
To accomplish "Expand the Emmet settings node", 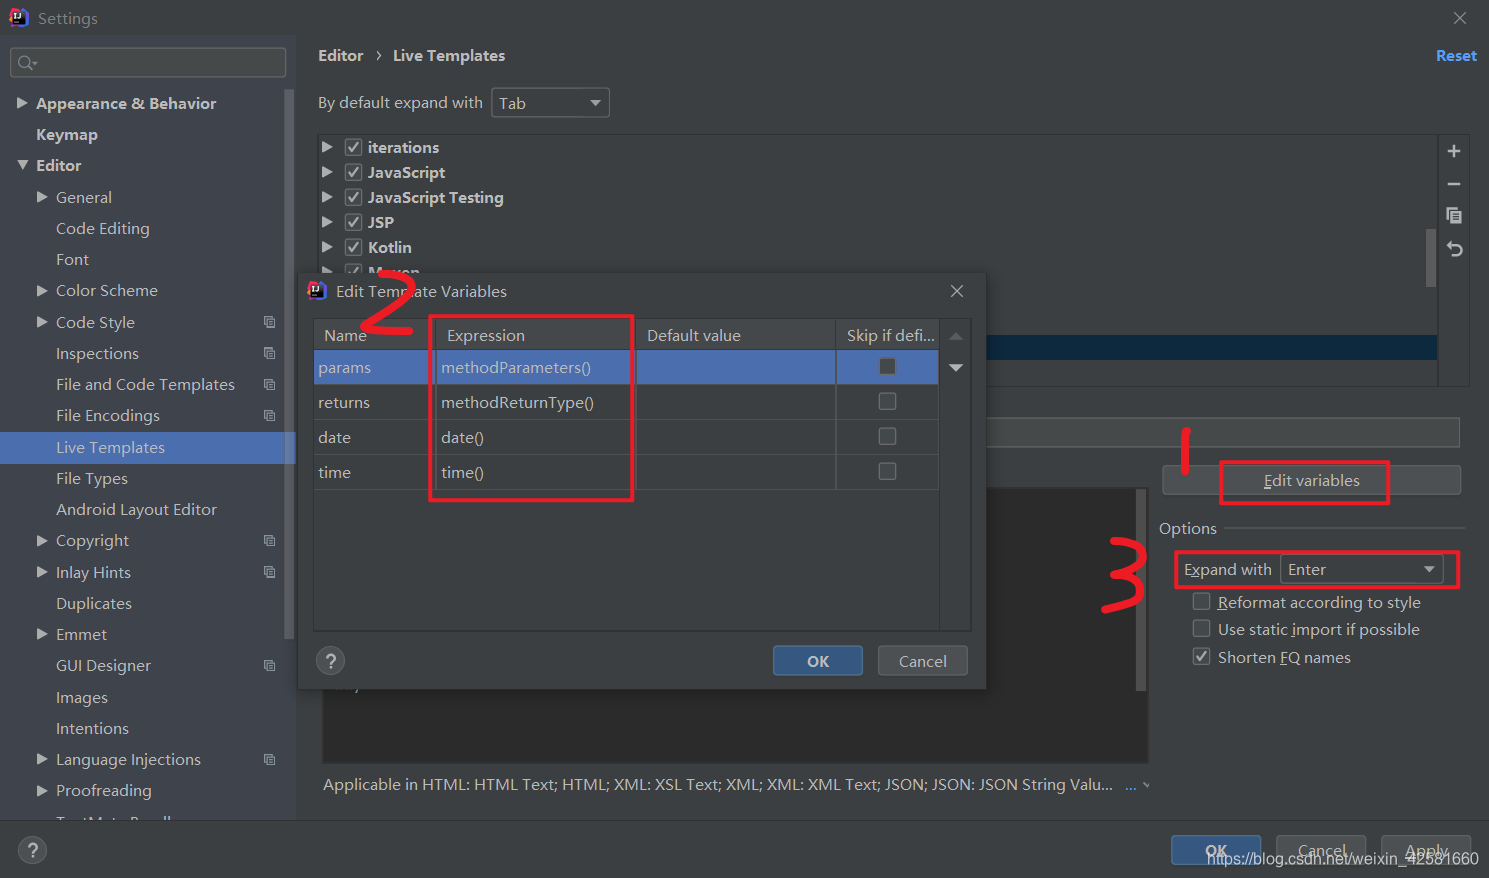I will point(42,634).
